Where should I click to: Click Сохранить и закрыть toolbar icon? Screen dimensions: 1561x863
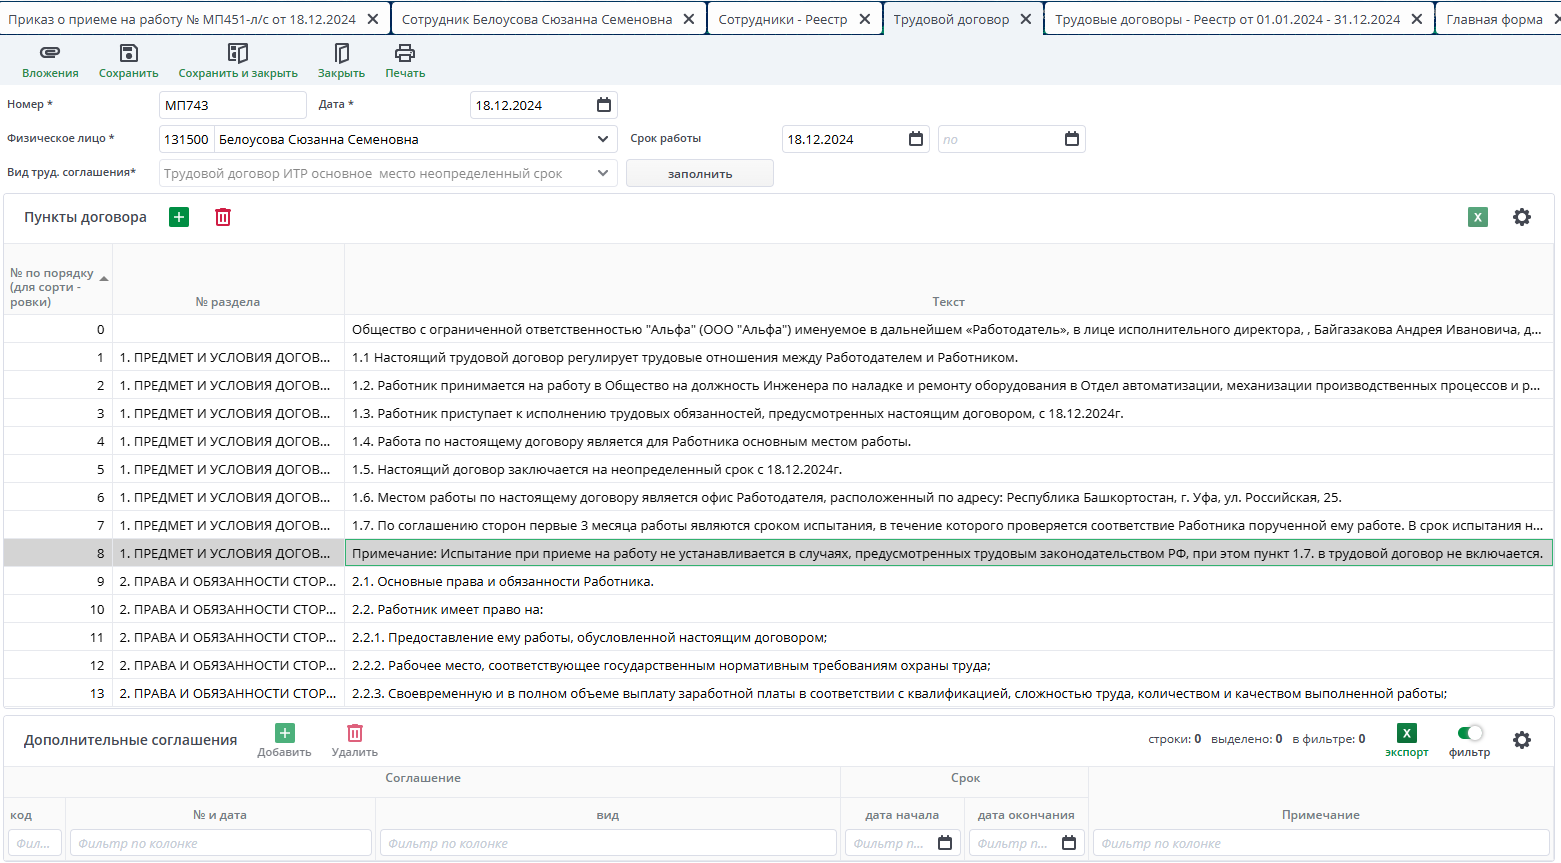237,54
